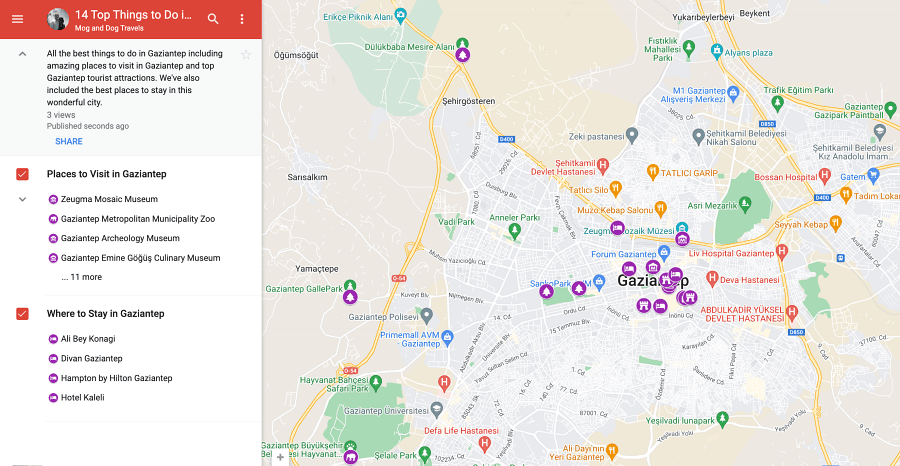Click Erikçe Piknik Alanı camera icon
This screenshot has height=466, width=900.
401,14
